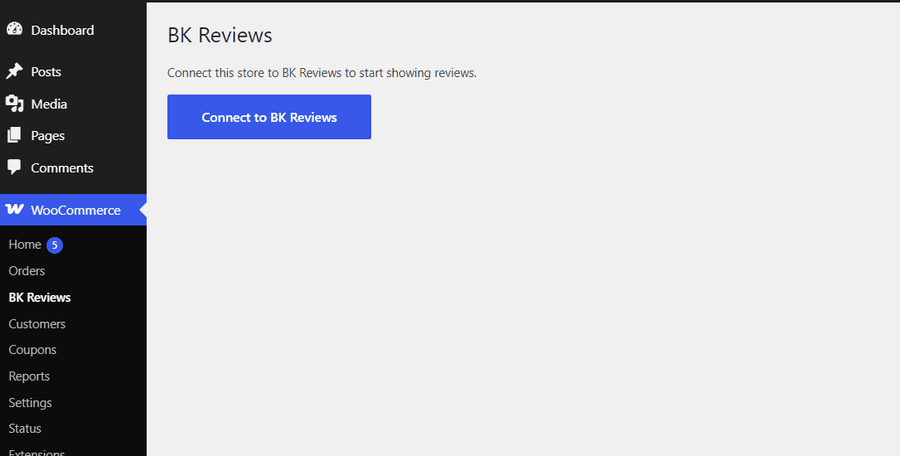Open the Customers submenu link
The image size is (900, 456).
[x=37, y=324]
